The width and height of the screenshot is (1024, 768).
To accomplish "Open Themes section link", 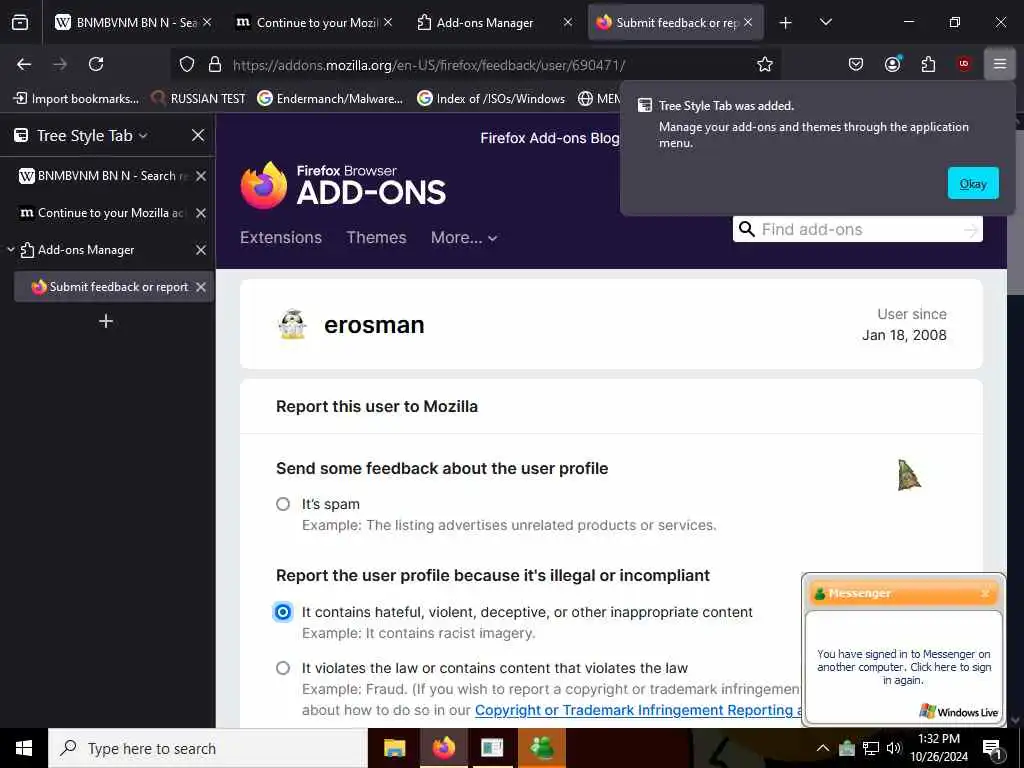I will click(x=376, y=238).
